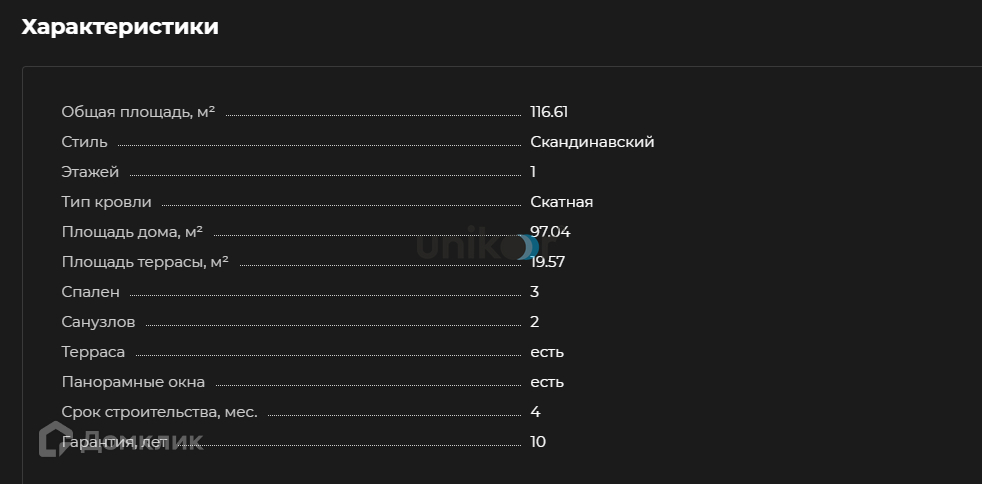Click the Срок строительства, мес. label

coord(159,412)
